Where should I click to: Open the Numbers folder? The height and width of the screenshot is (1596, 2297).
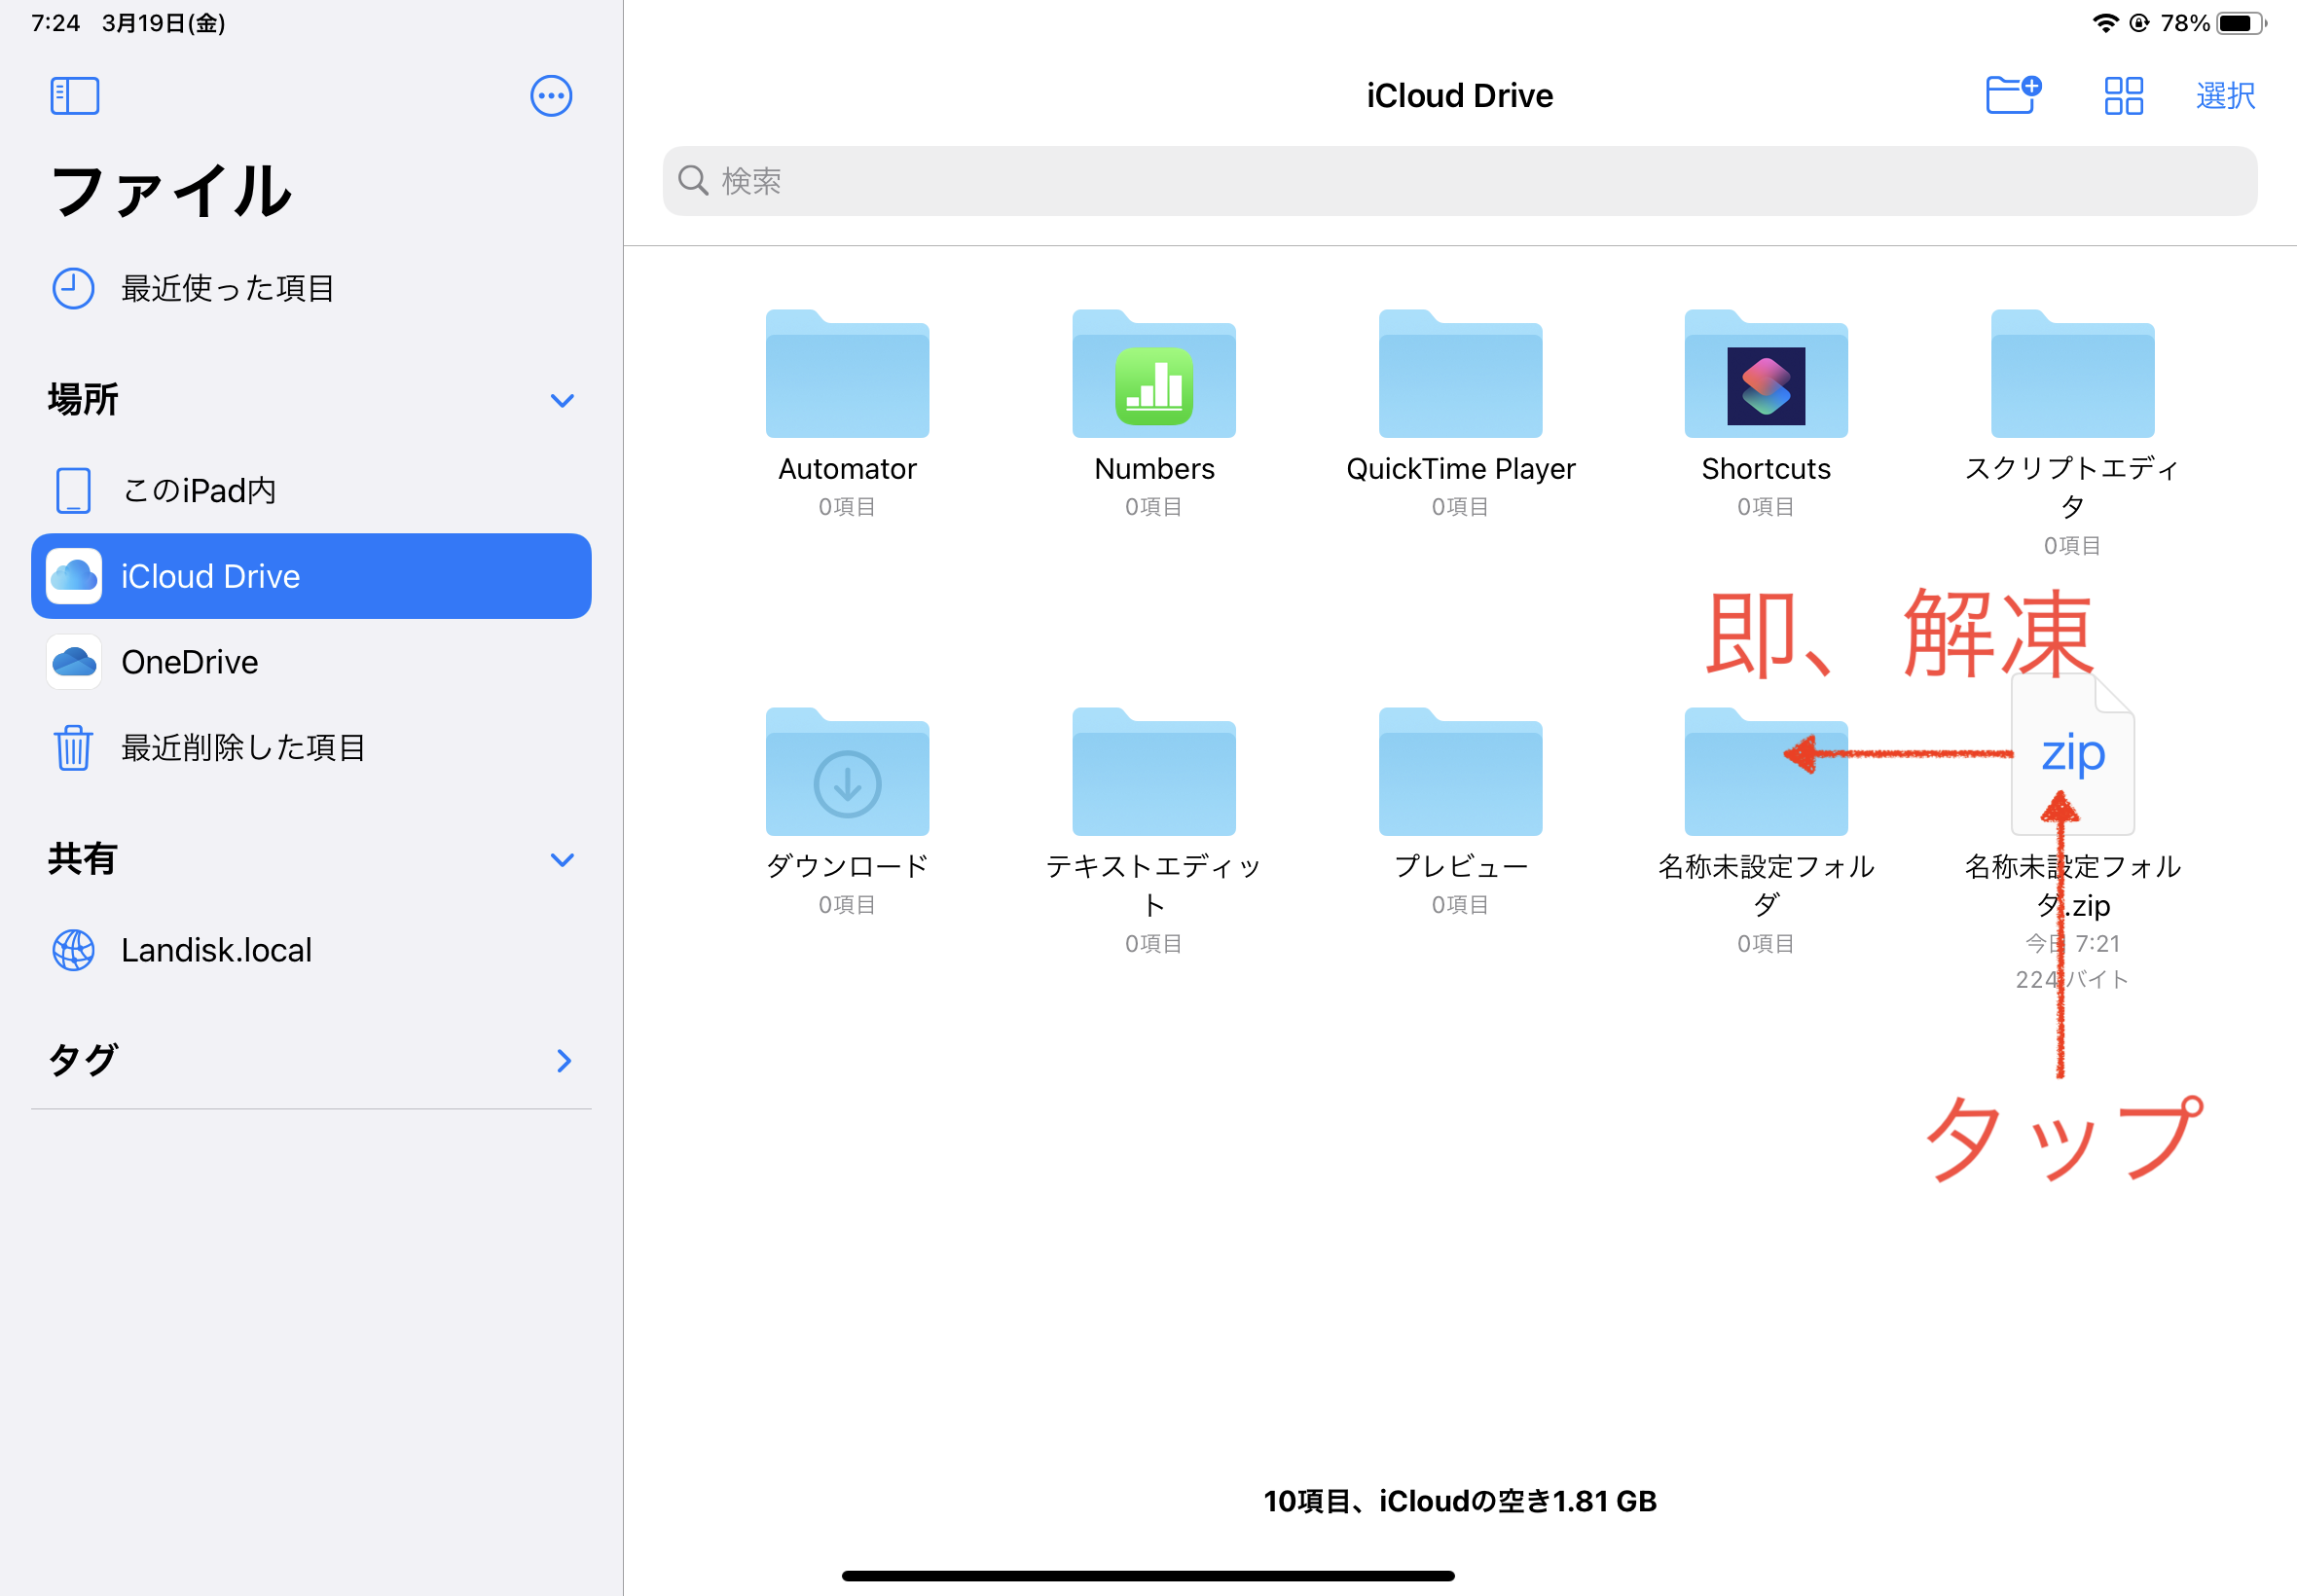click(1153, 380)
